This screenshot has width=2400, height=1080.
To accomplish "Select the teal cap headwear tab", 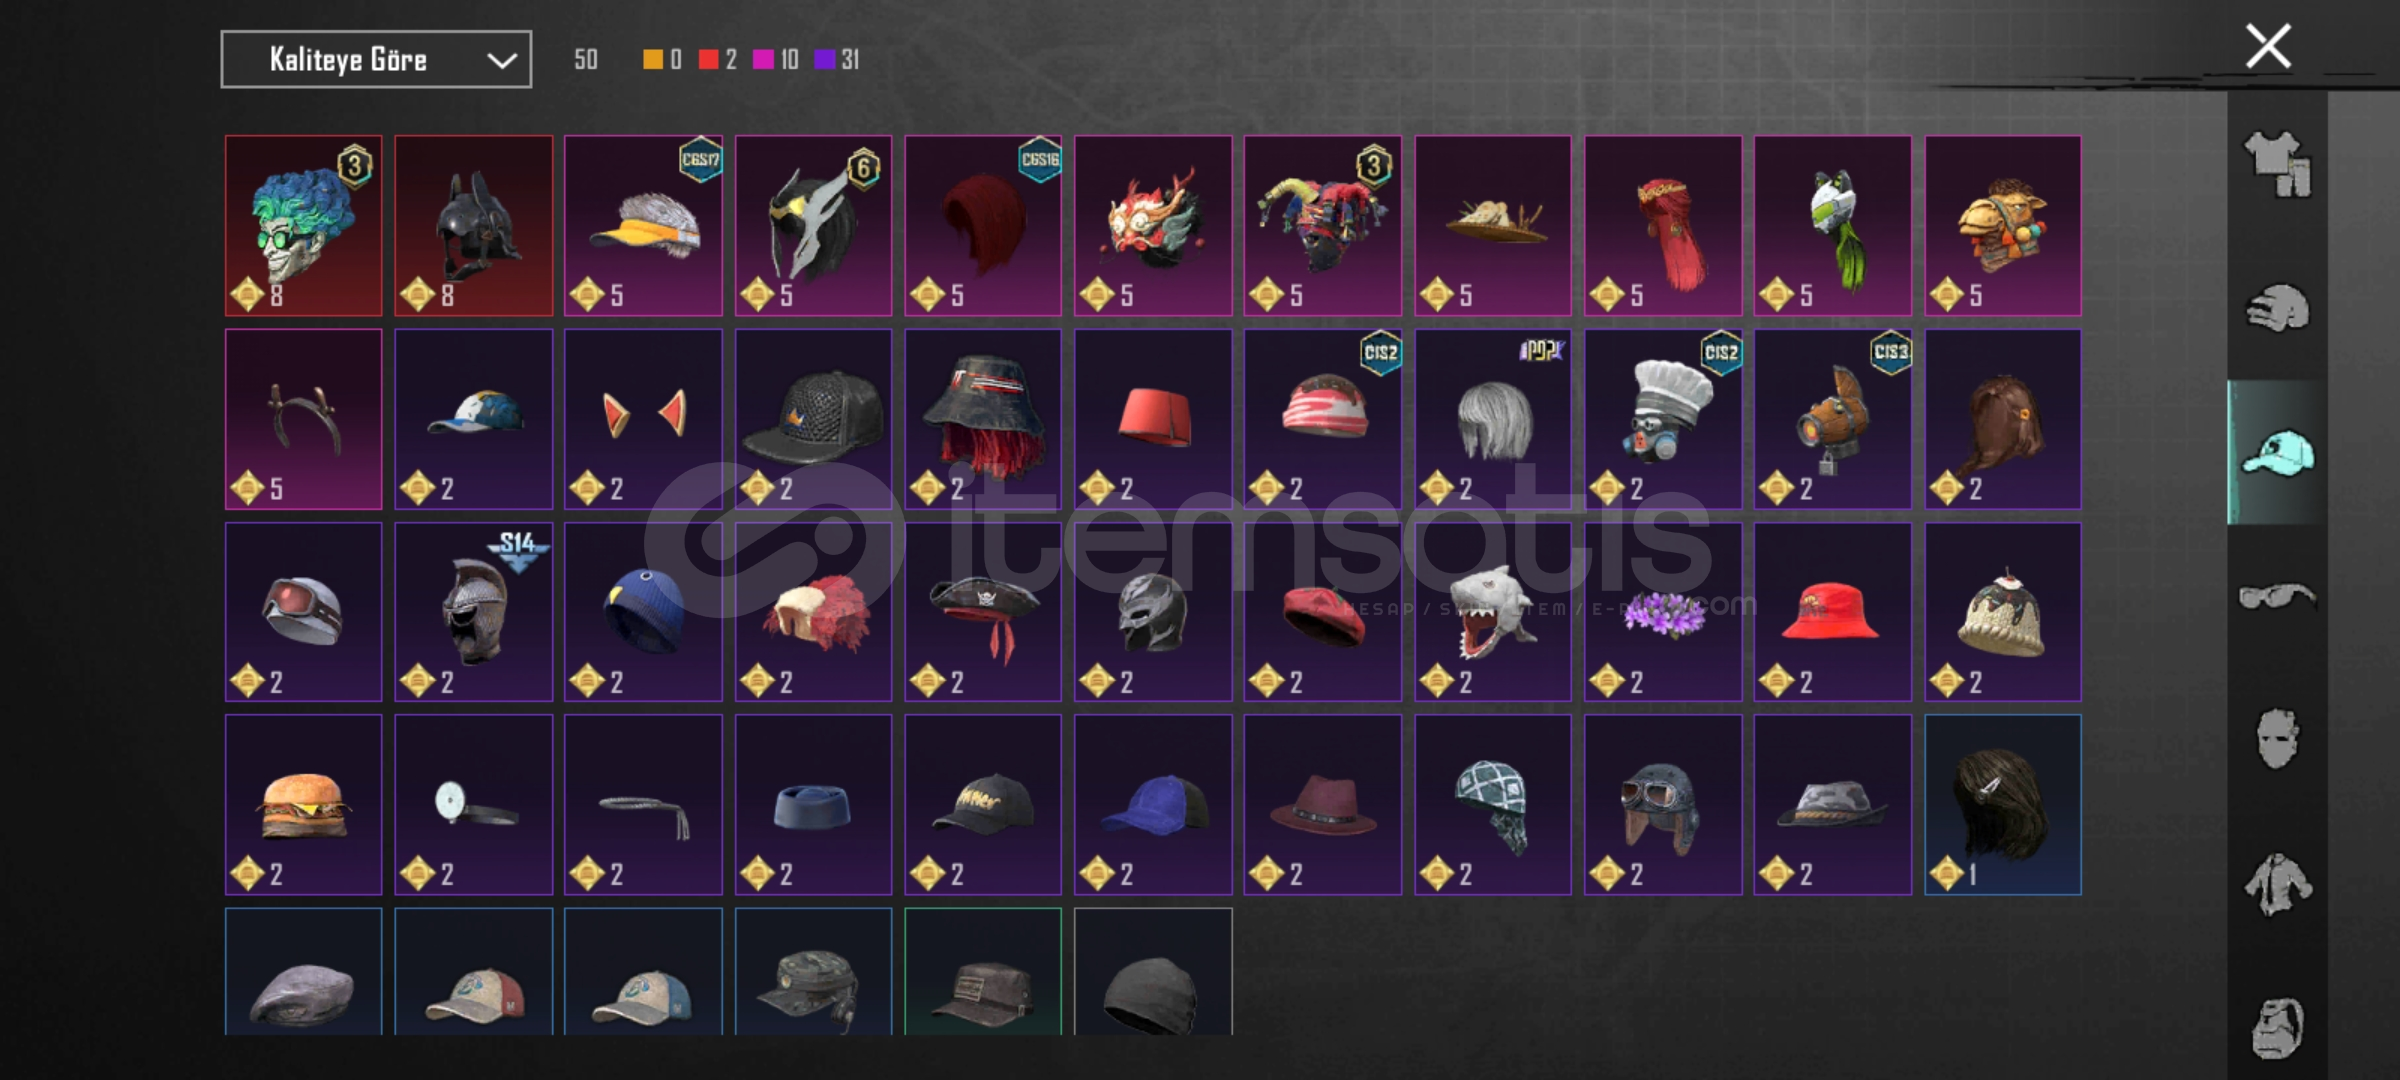I will (2277, 453).
